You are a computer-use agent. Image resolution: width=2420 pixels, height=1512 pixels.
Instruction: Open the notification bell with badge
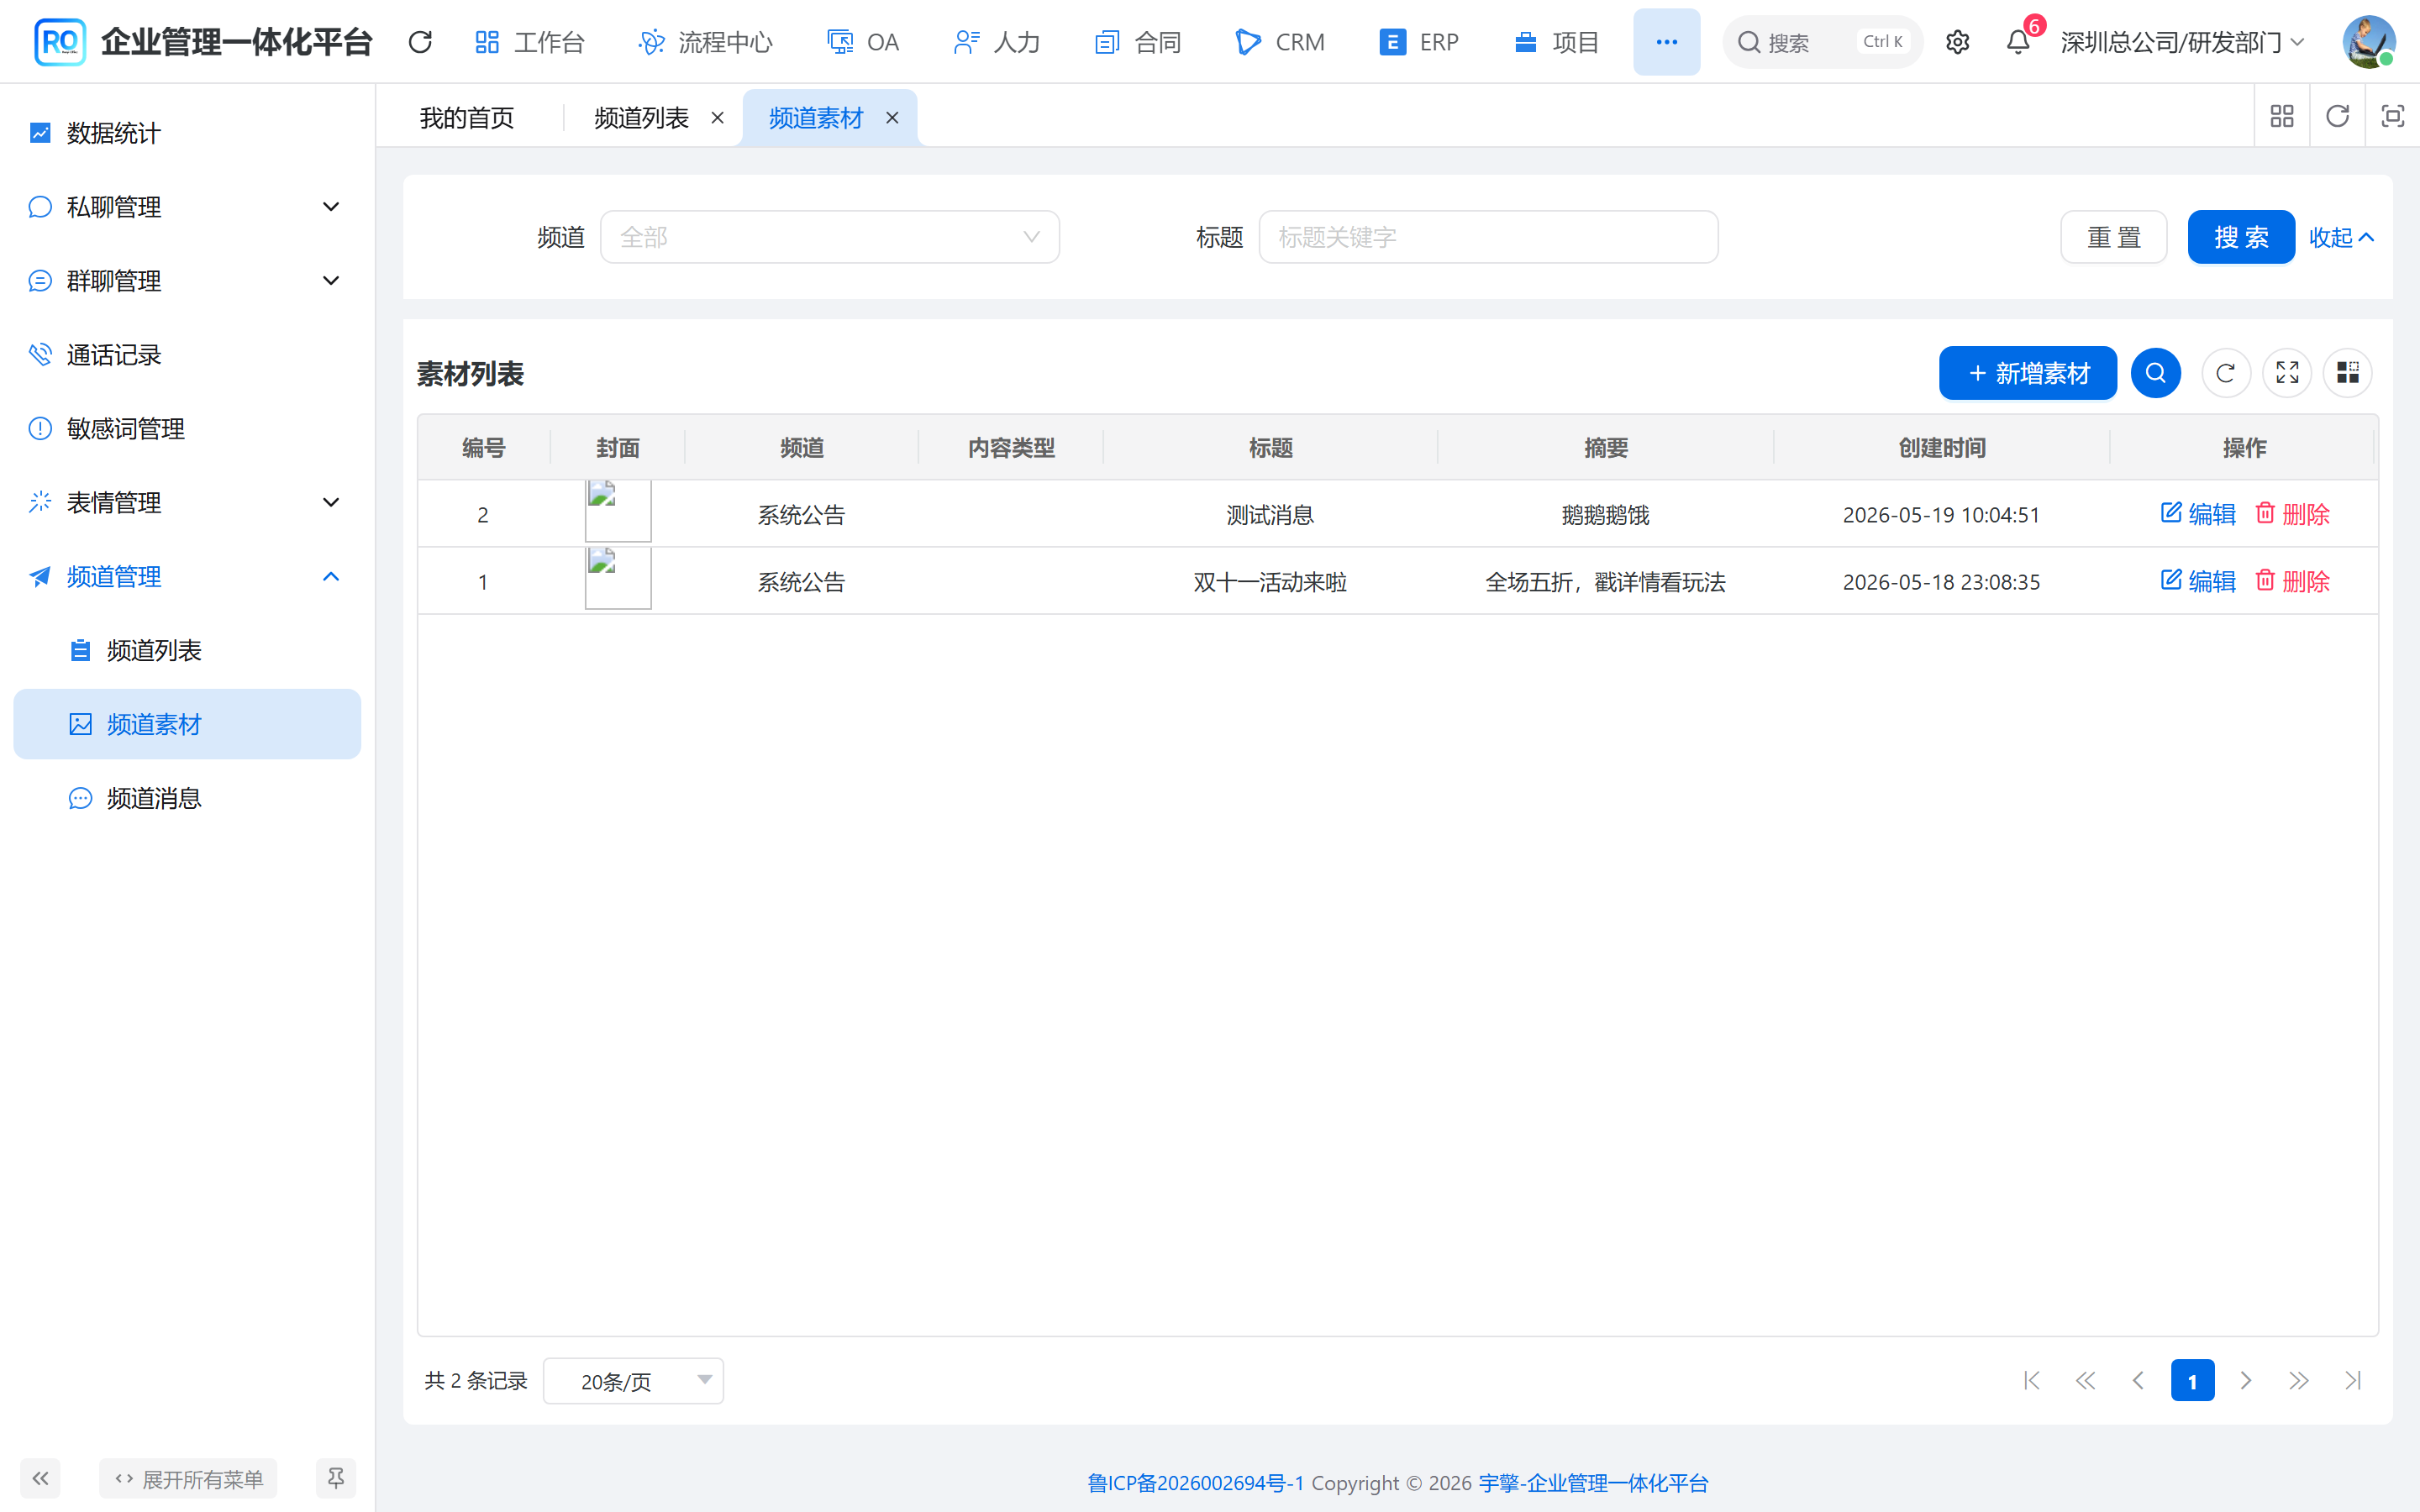pos(2019,42)
